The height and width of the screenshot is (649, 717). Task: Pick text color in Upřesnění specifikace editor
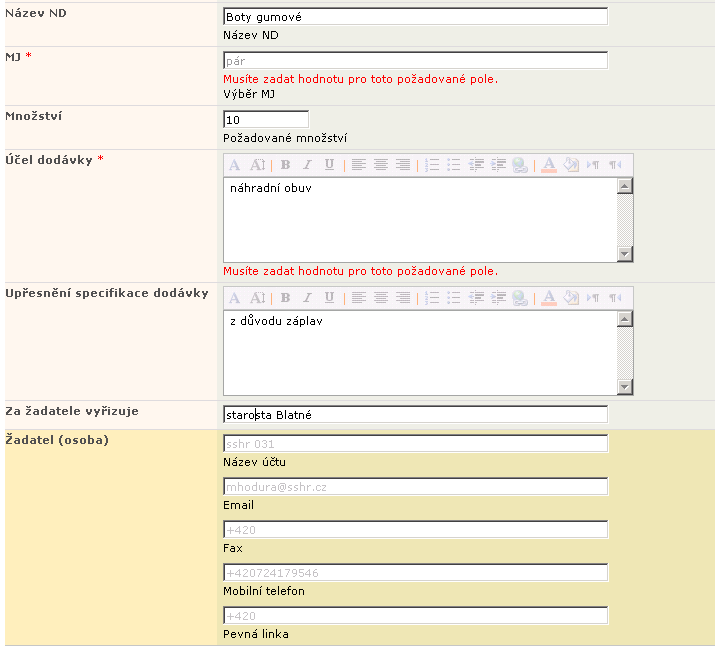click(549, 298)
